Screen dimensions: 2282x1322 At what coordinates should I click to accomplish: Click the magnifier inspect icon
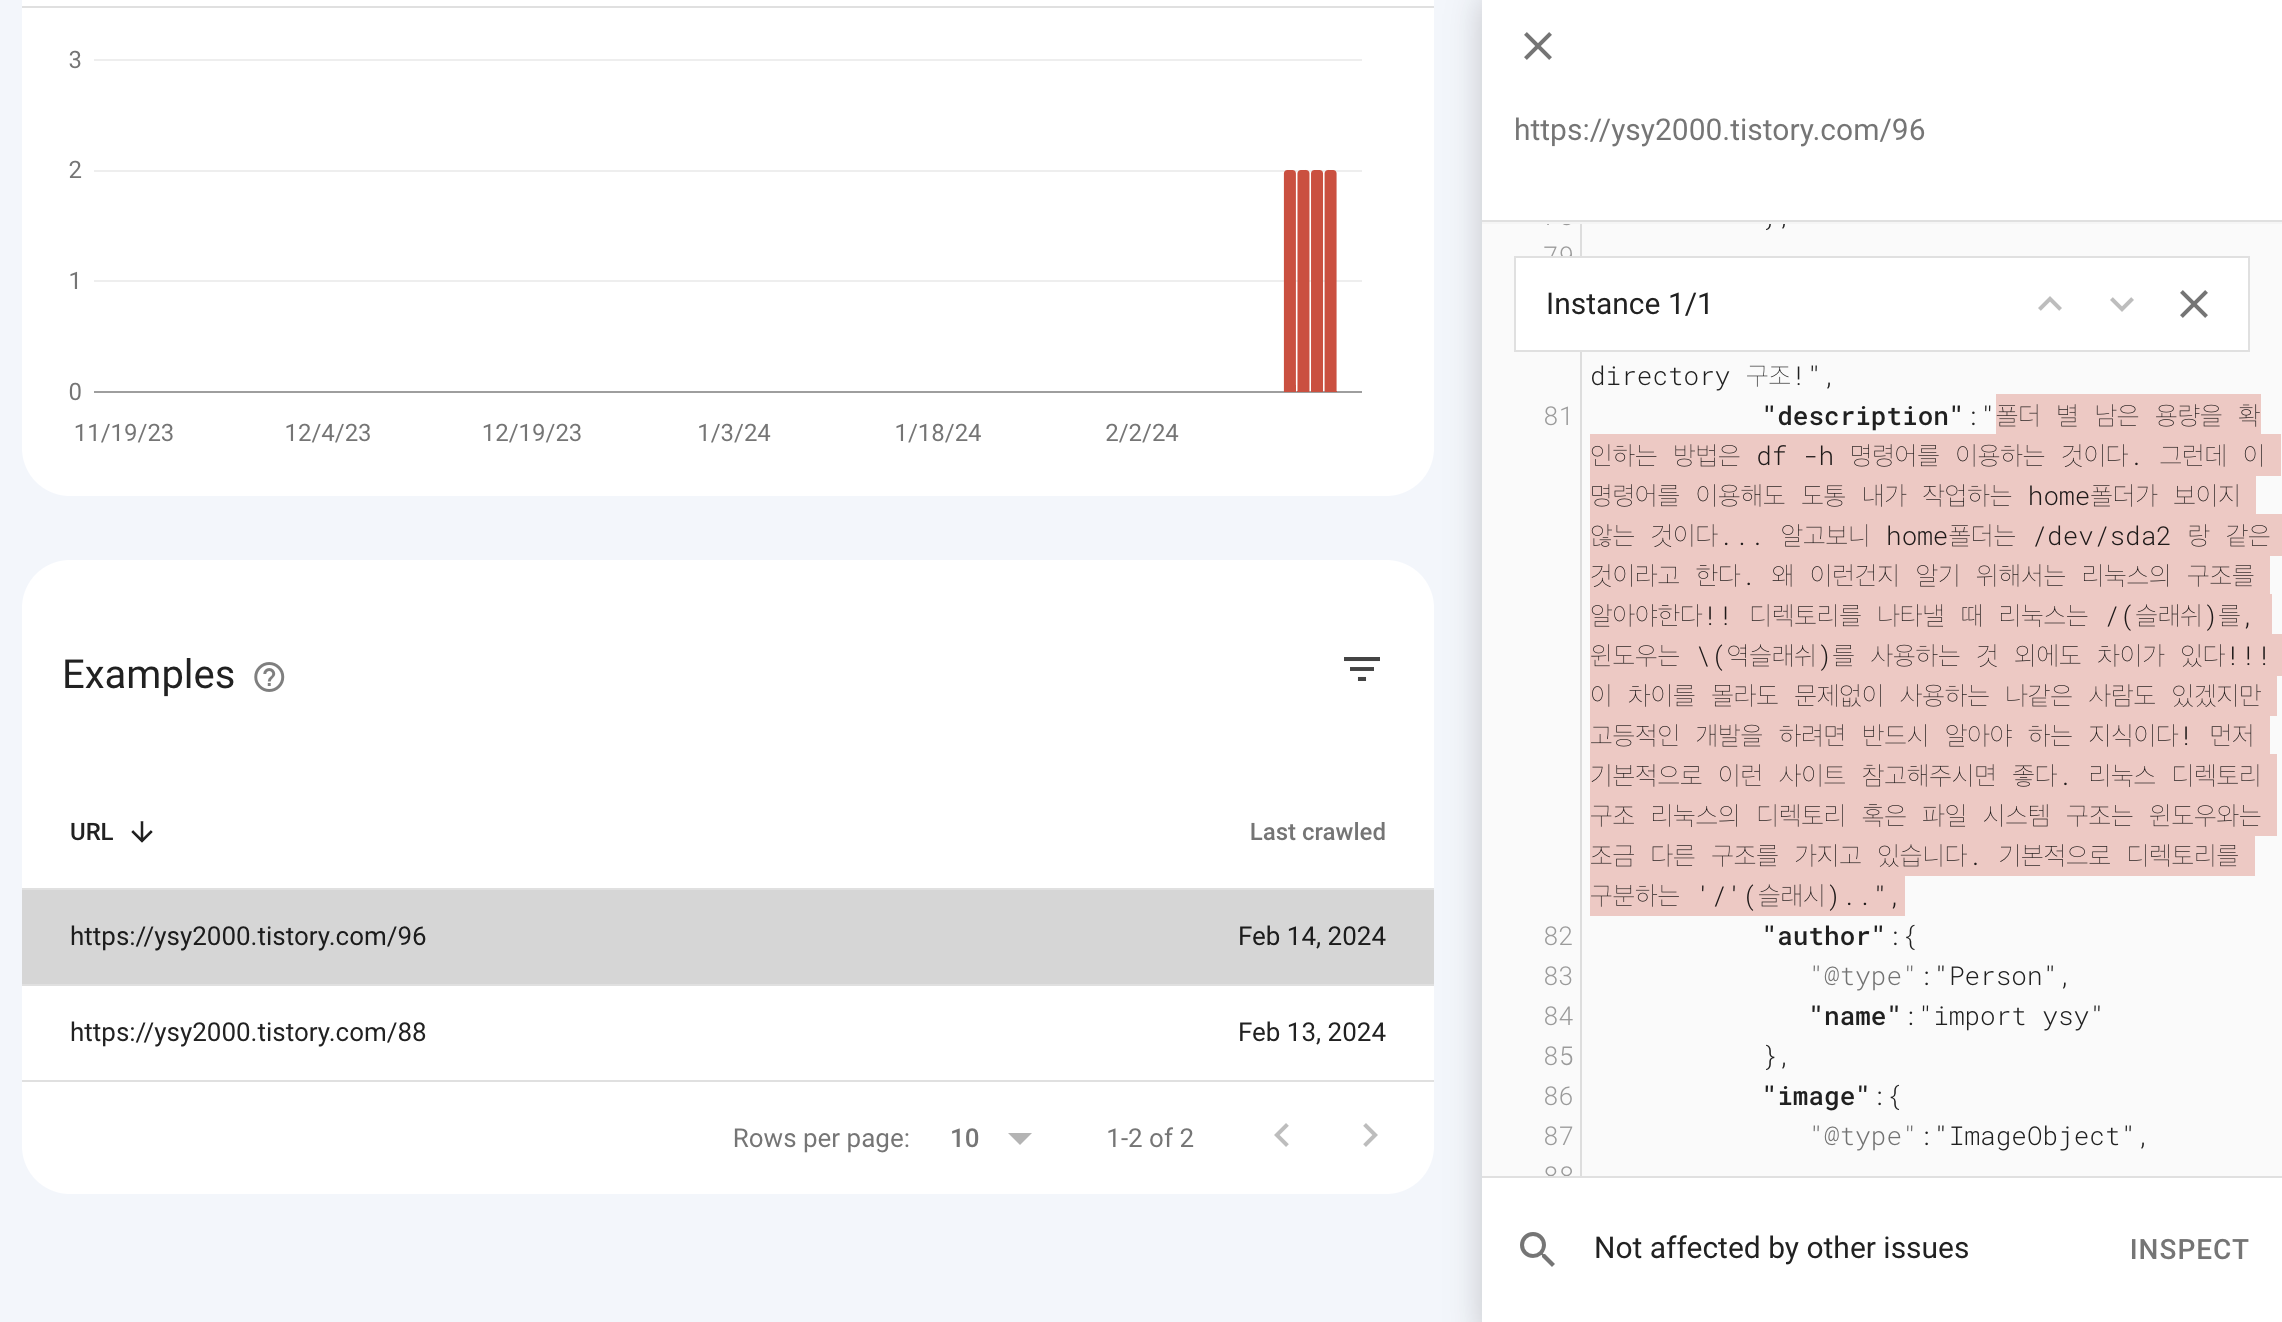point(1537,1248)
